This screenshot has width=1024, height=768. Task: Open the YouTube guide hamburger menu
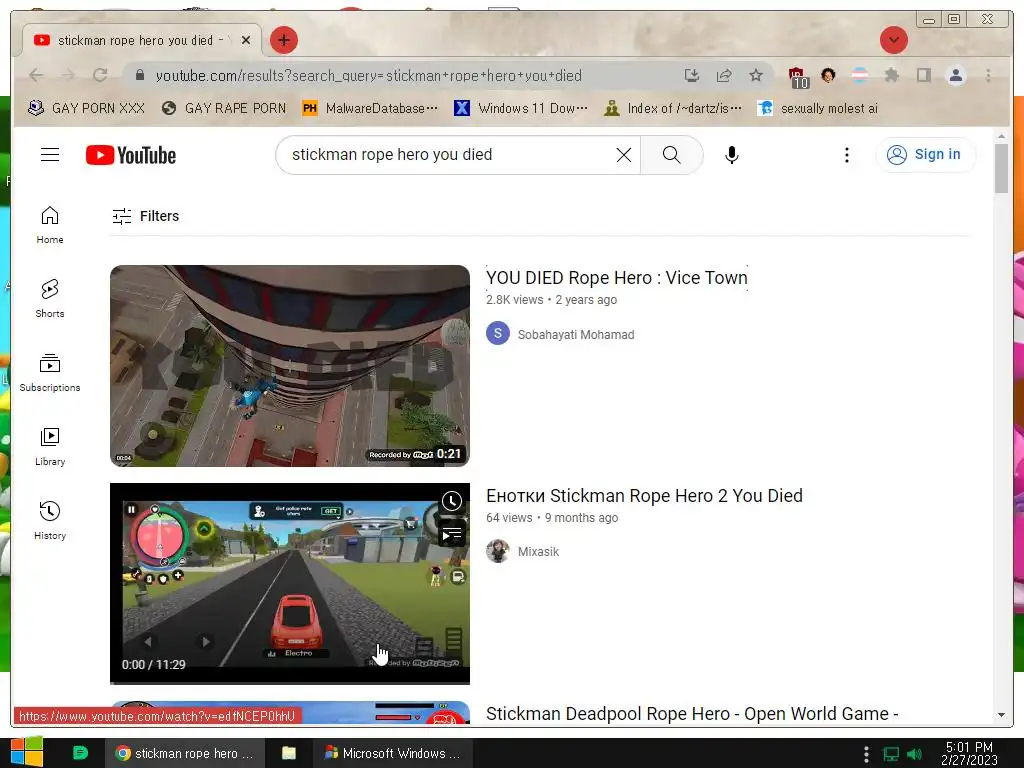click(x=50, y=155)
